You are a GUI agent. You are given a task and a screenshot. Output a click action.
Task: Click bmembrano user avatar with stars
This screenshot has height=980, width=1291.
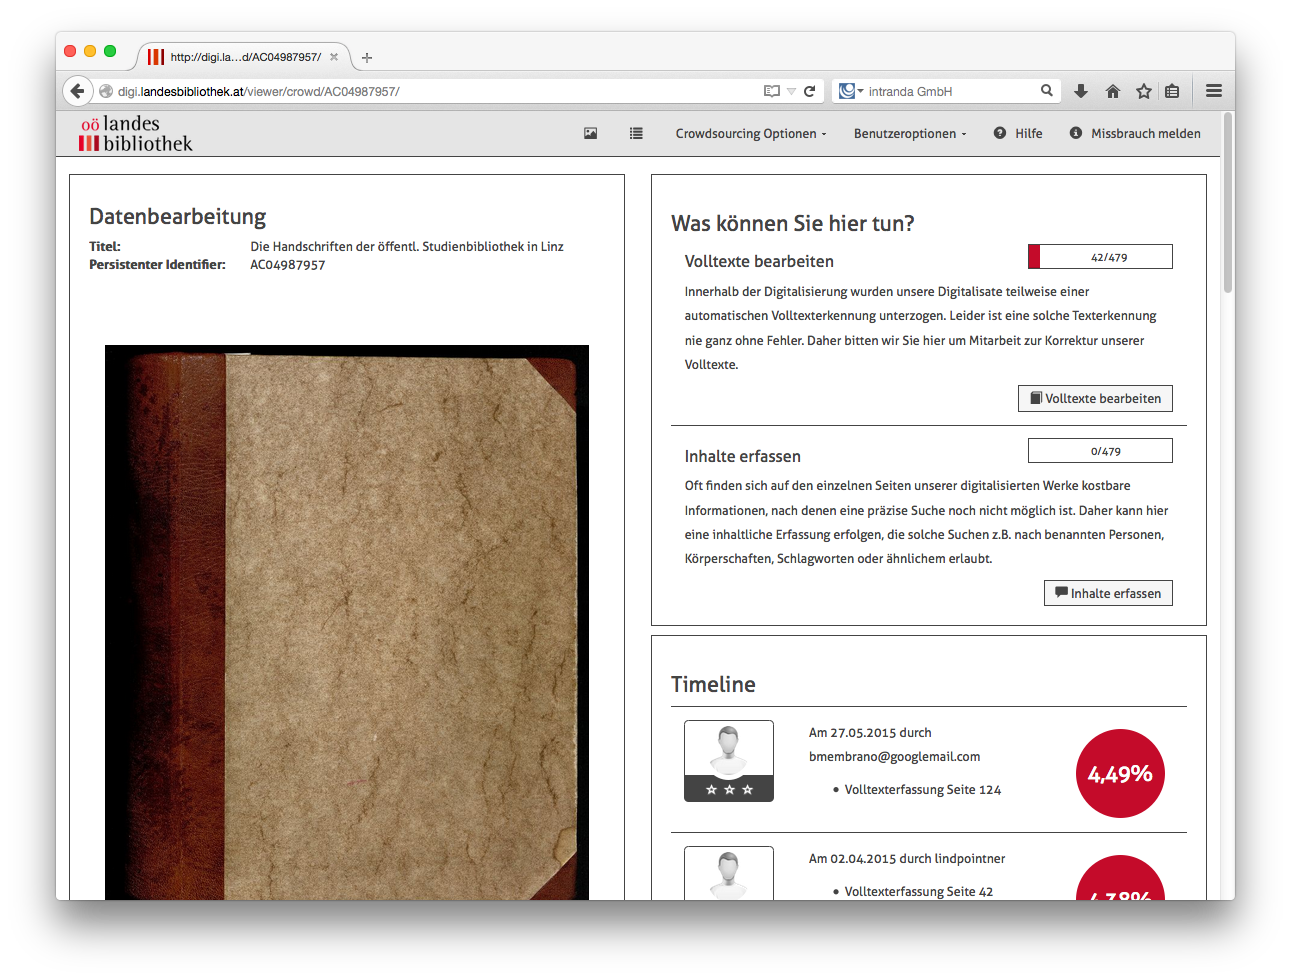pyautogui.click(x=729, y=761)
